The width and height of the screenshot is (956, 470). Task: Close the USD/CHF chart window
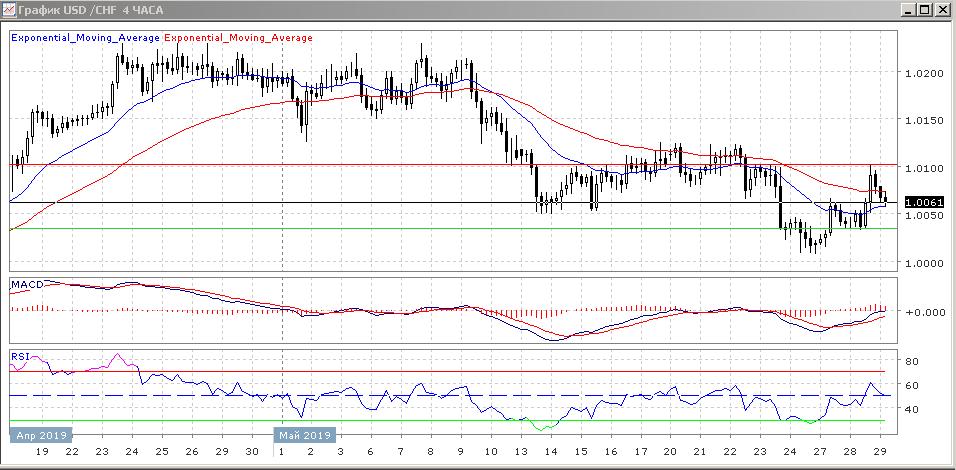pos(943,10)
